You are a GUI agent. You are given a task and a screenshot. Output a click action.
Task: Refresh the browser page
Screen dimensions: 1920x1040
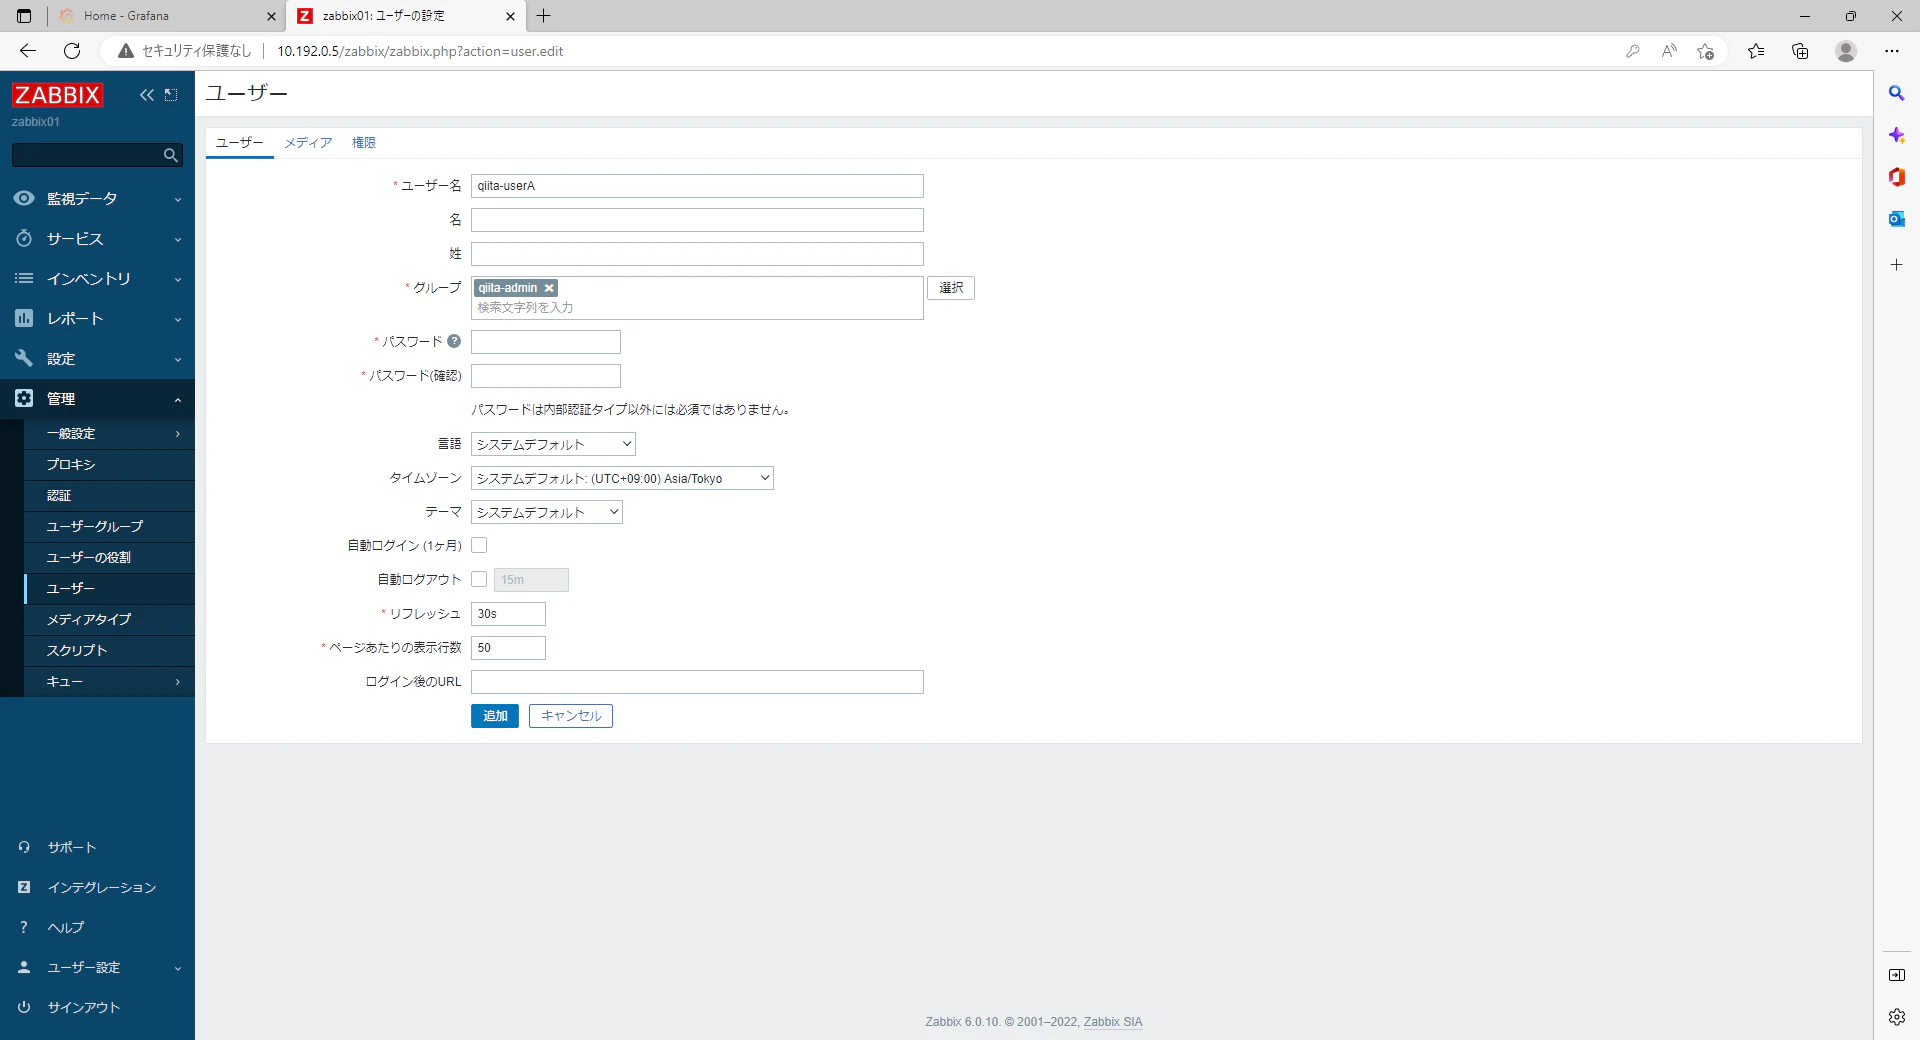72,51
